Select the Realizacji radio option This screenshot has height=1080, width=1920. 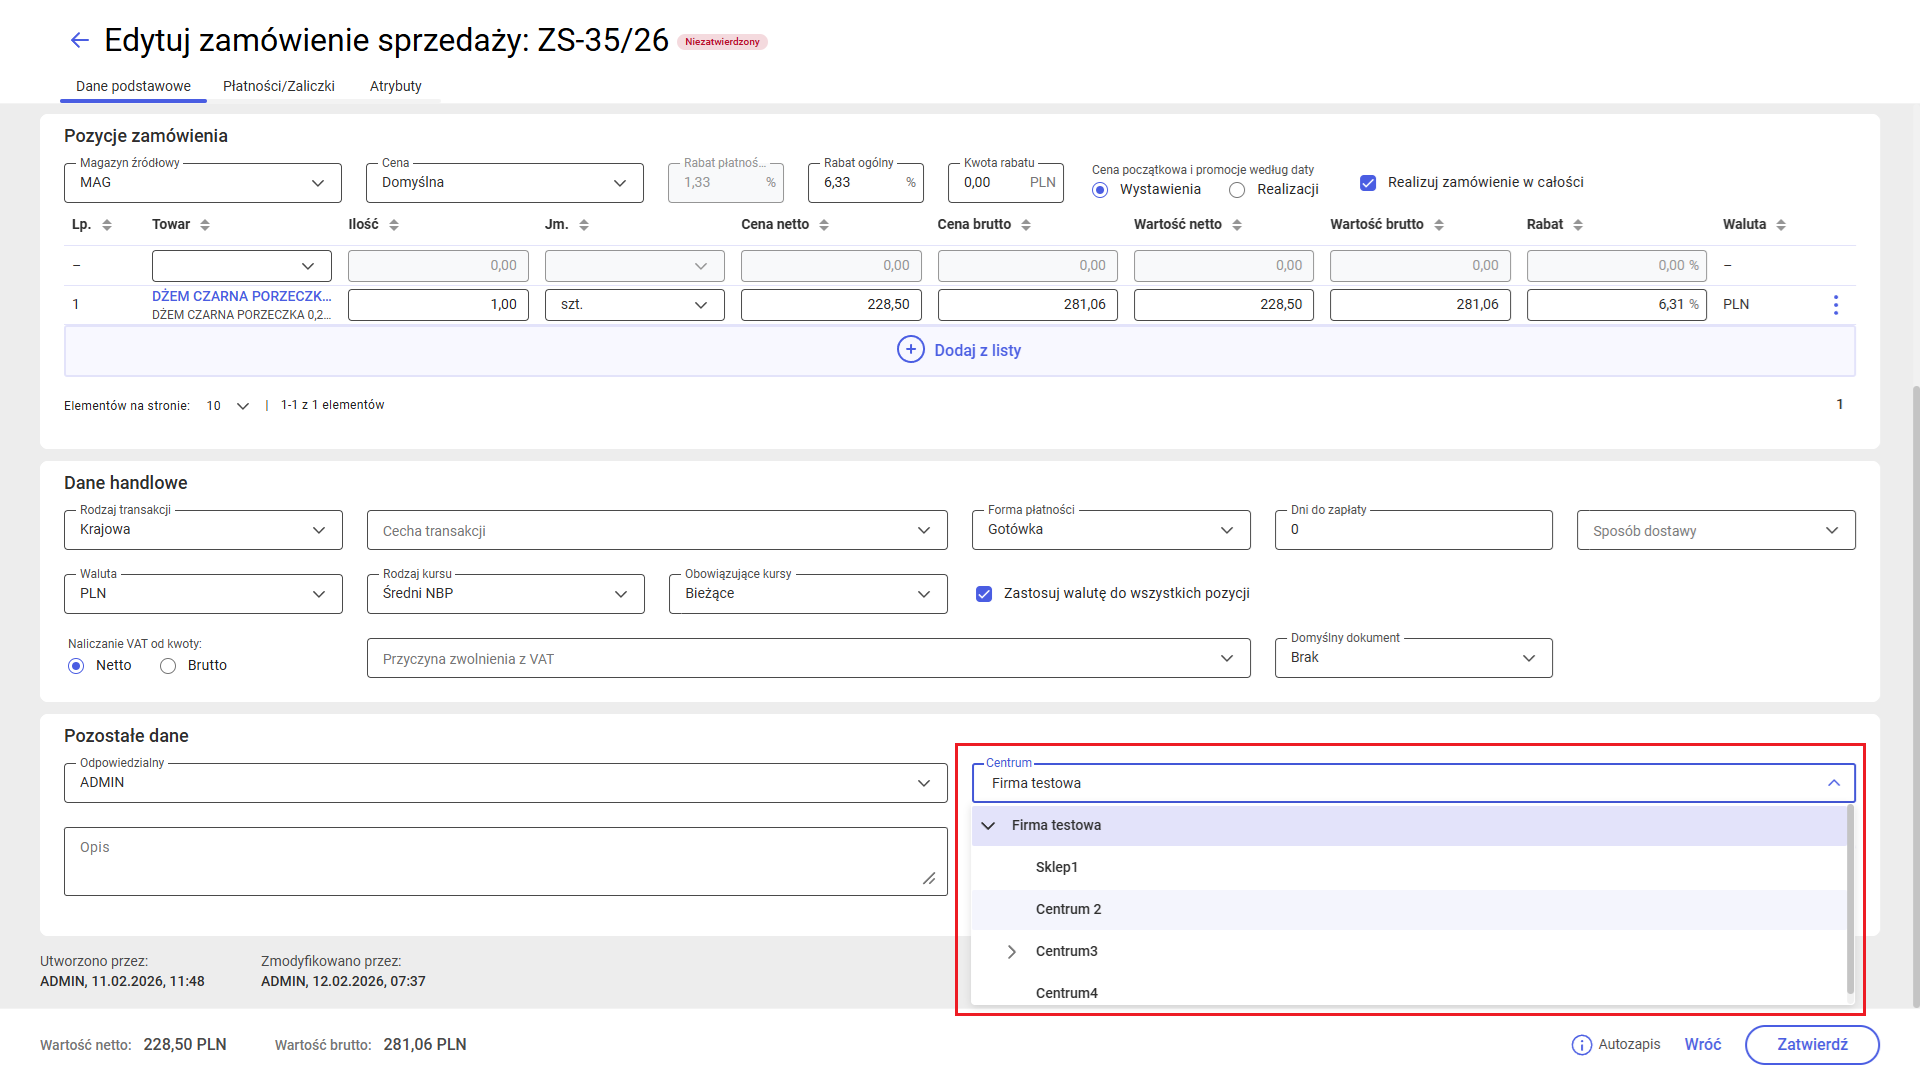click(1237, 190)
